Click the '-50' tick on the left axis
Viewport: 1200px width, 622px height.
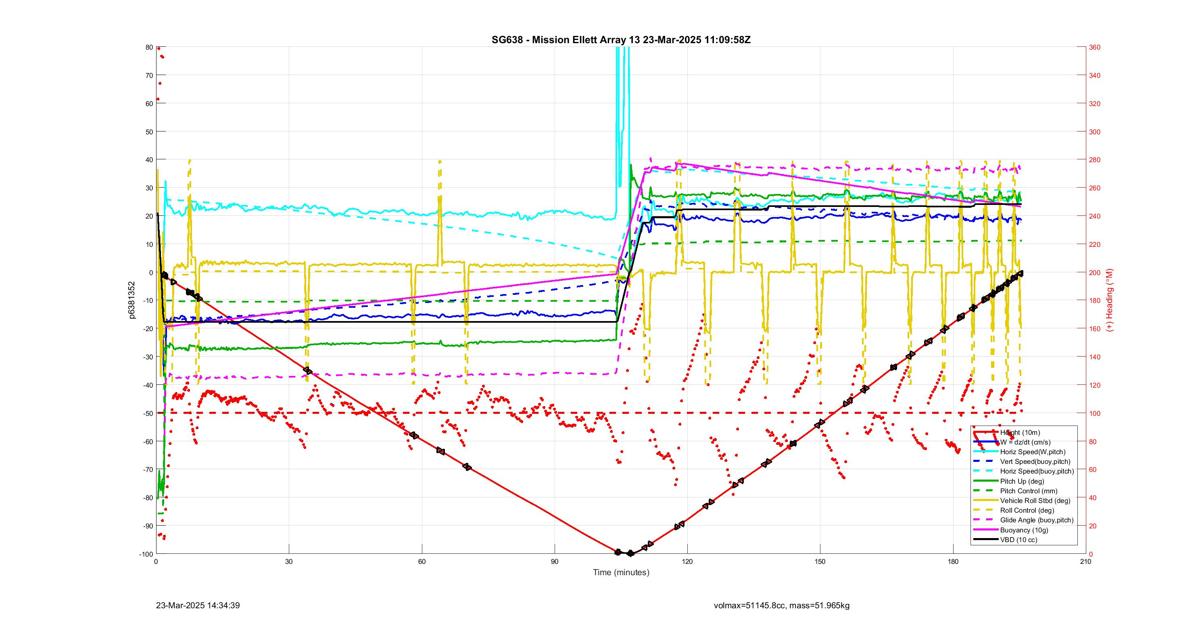coord(146,413)
